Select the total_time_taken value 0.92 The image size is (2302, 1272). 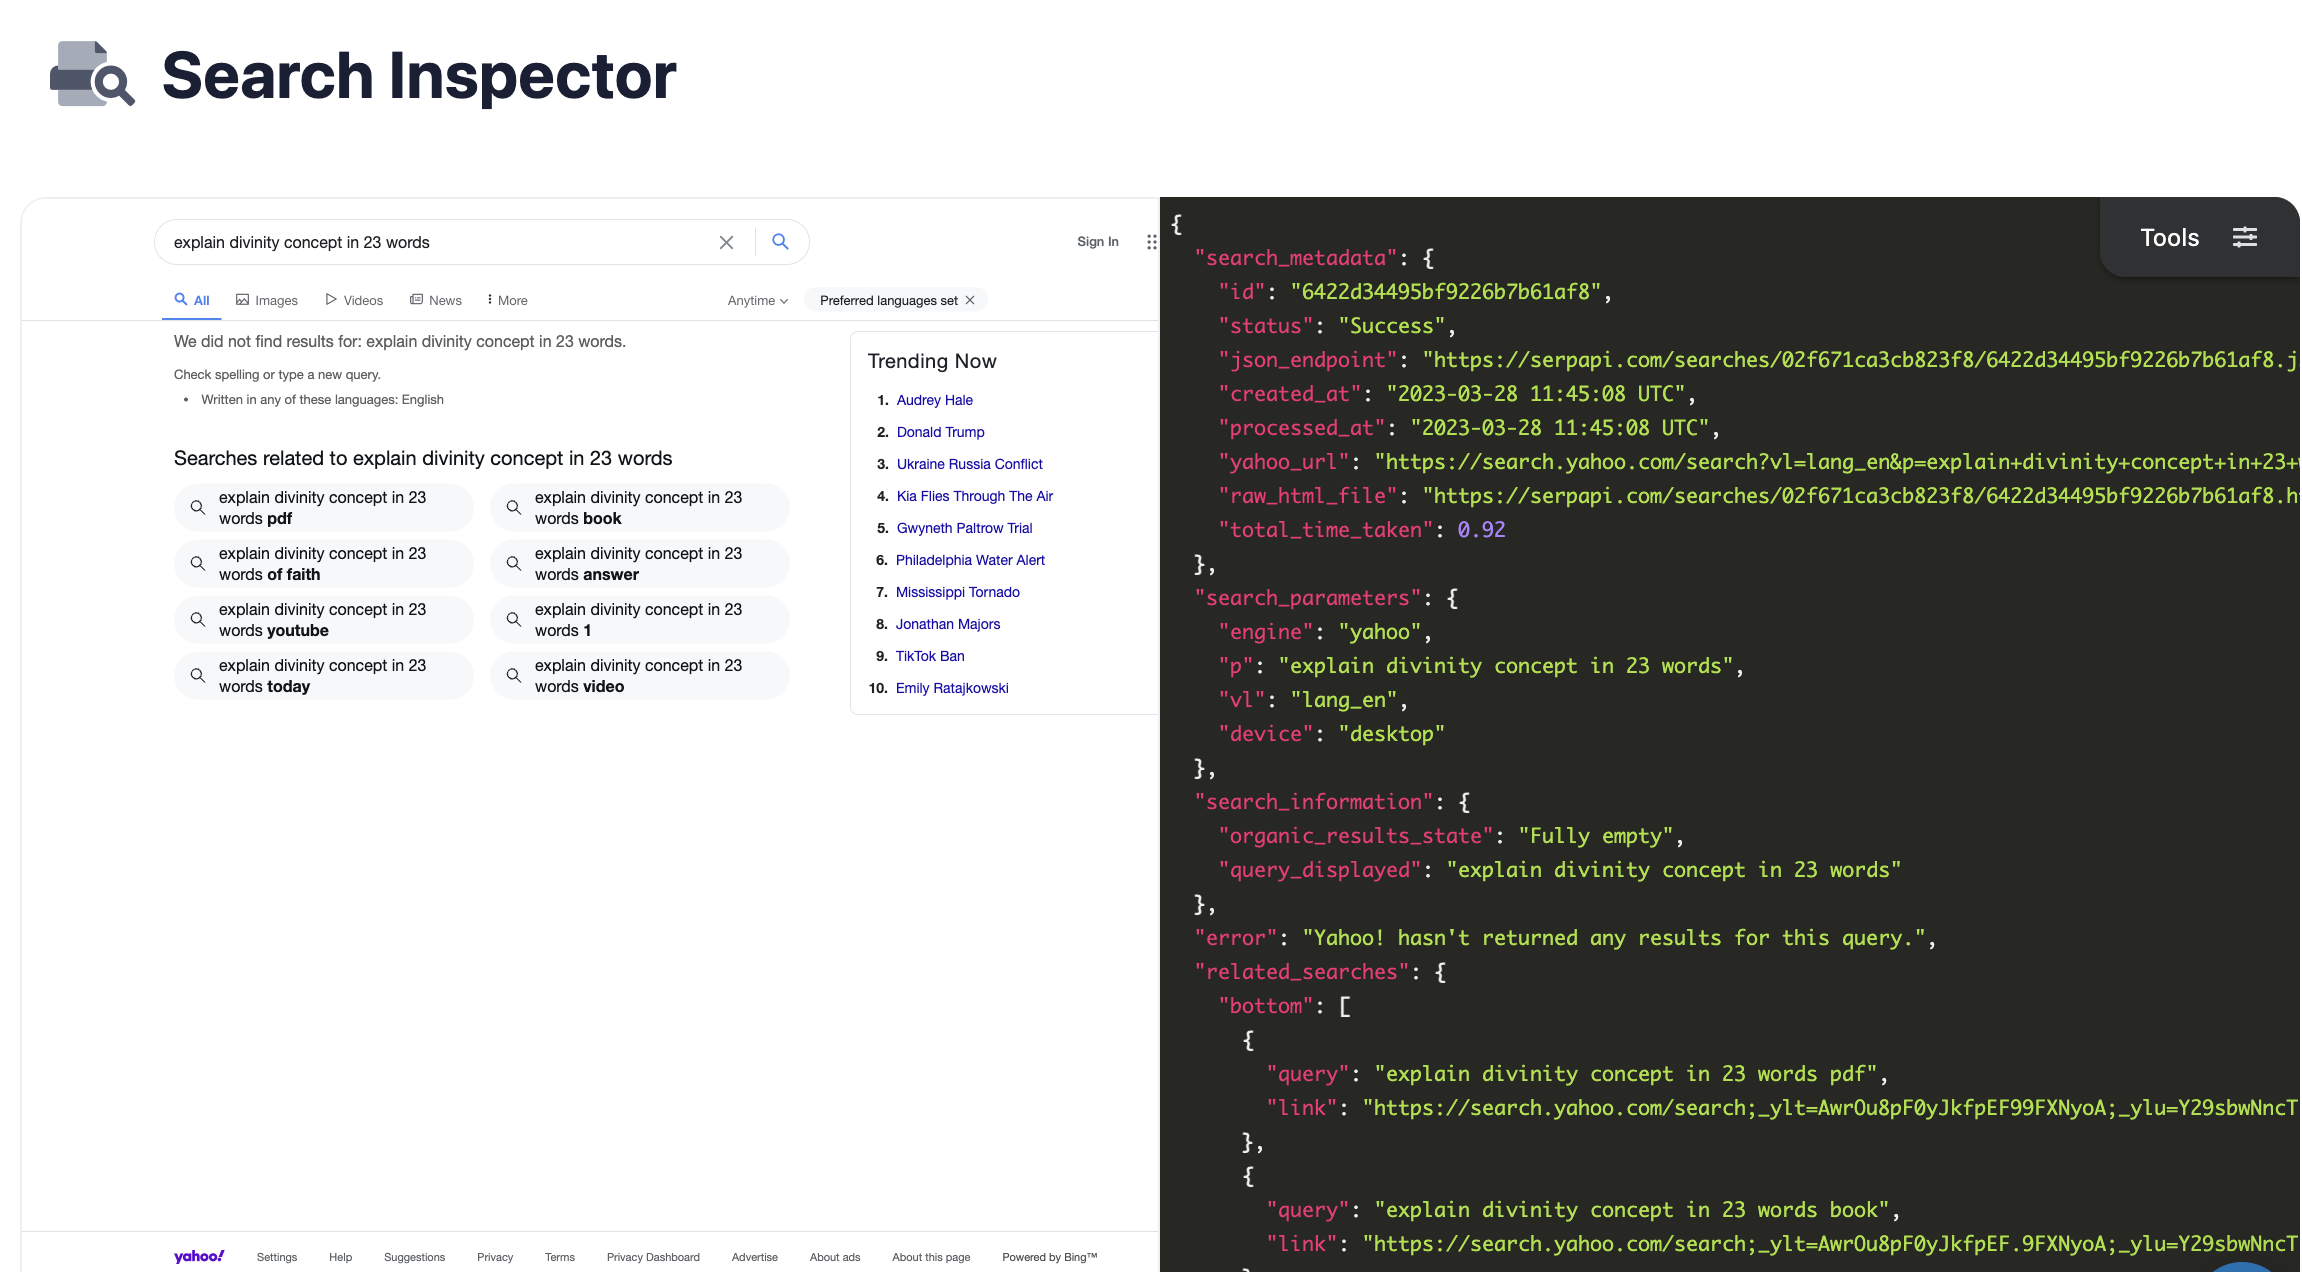[x=1479, y=529]
